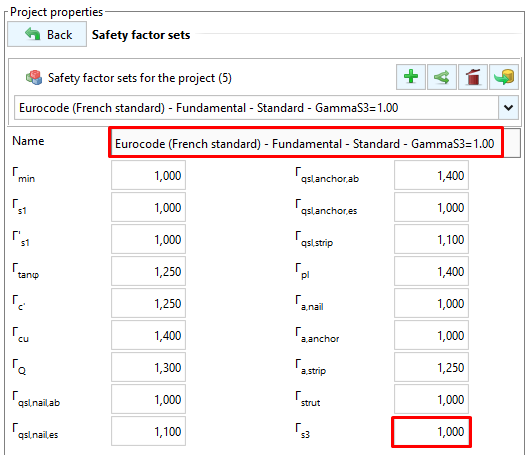The image size is (526, 455).
Task: Click the Γtanφ label
Action: pos(26,271)
